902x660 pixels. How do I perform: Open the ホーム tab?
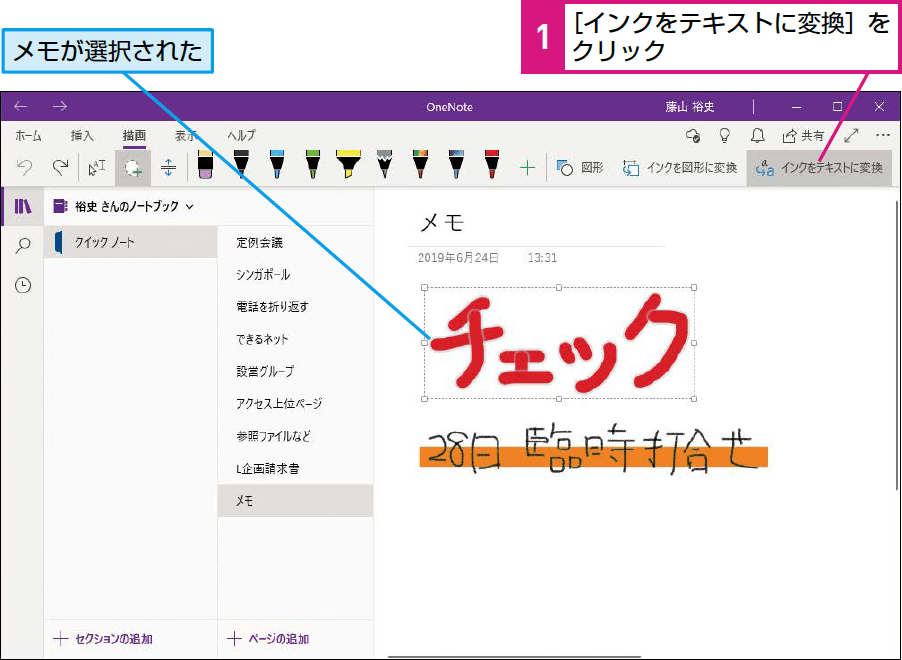coord(28,136)
